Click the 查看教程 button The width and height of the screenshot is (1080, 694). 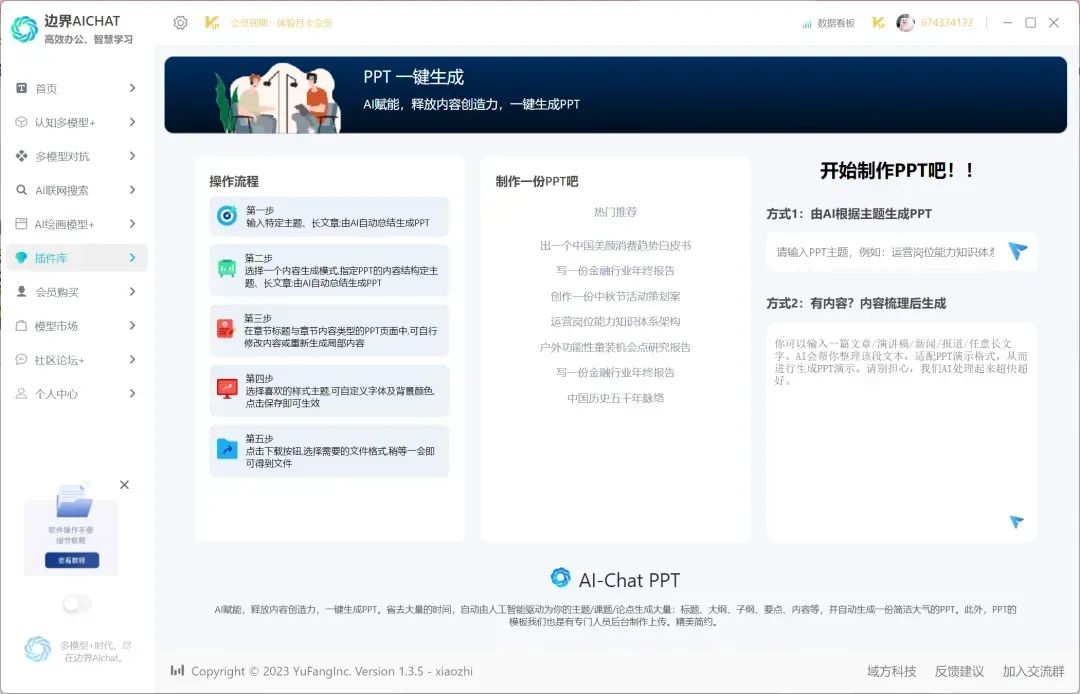[71, 560]
